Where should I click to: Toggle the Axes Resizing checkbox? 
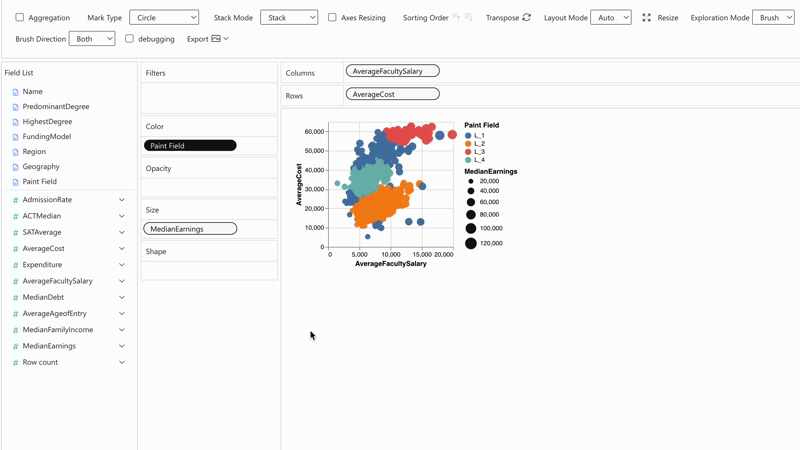click(x=332, y=18)
